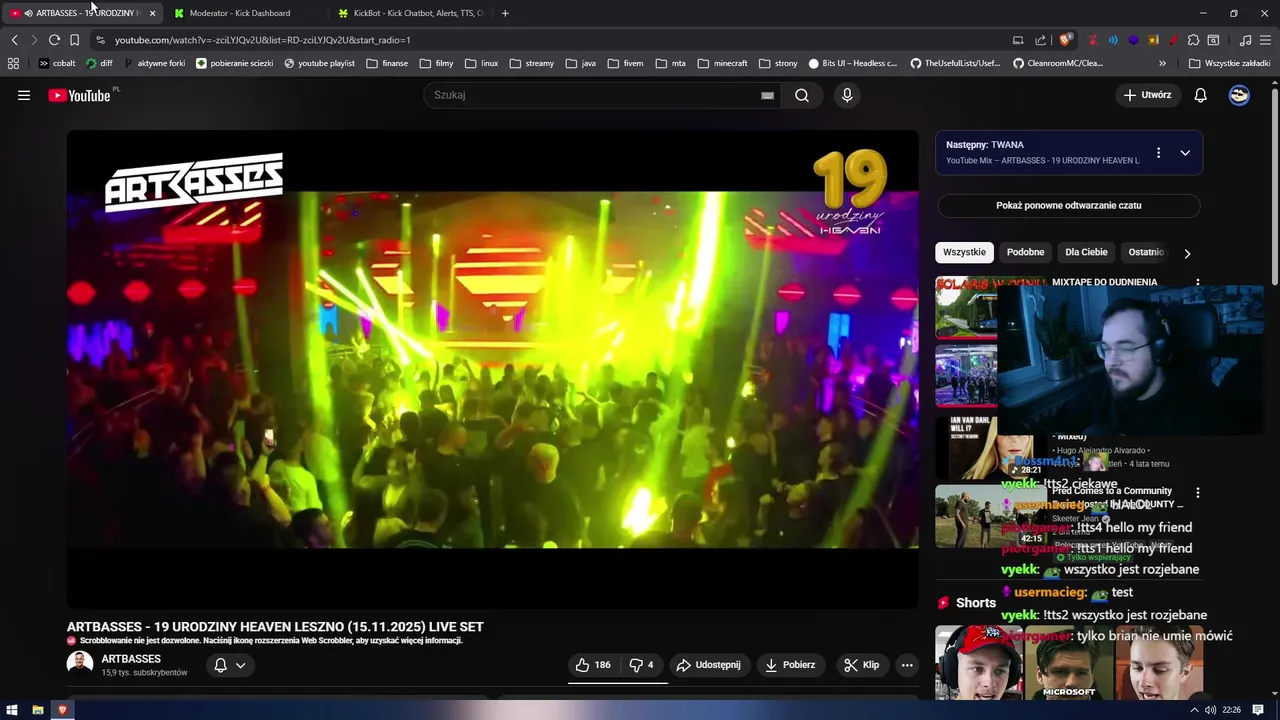Click Pokaż ponowne odtwarzanie czatu

click(1068, 206)
